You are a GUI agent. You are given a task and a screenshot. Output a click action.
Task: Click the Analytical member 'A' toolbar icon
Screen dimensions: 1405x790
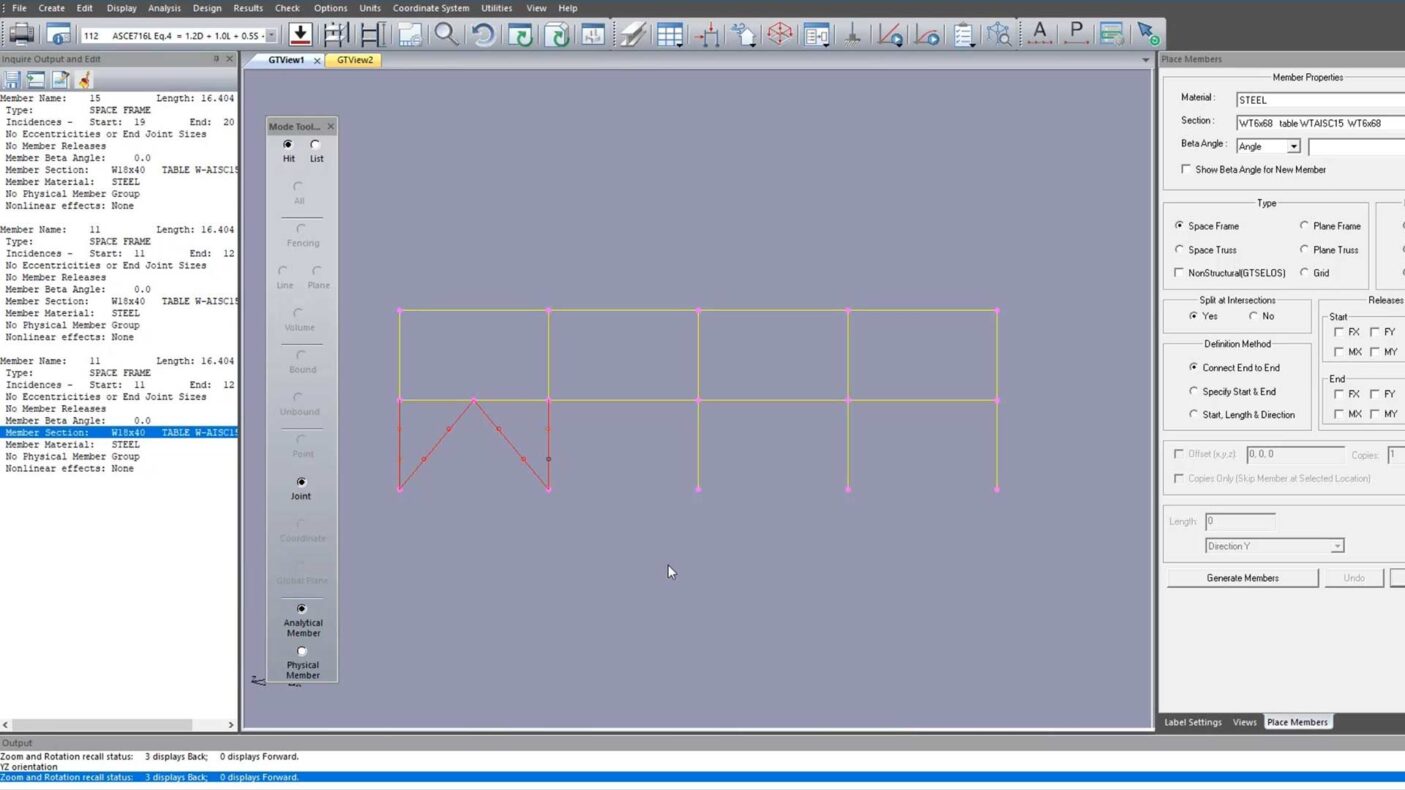point(1039,34)
